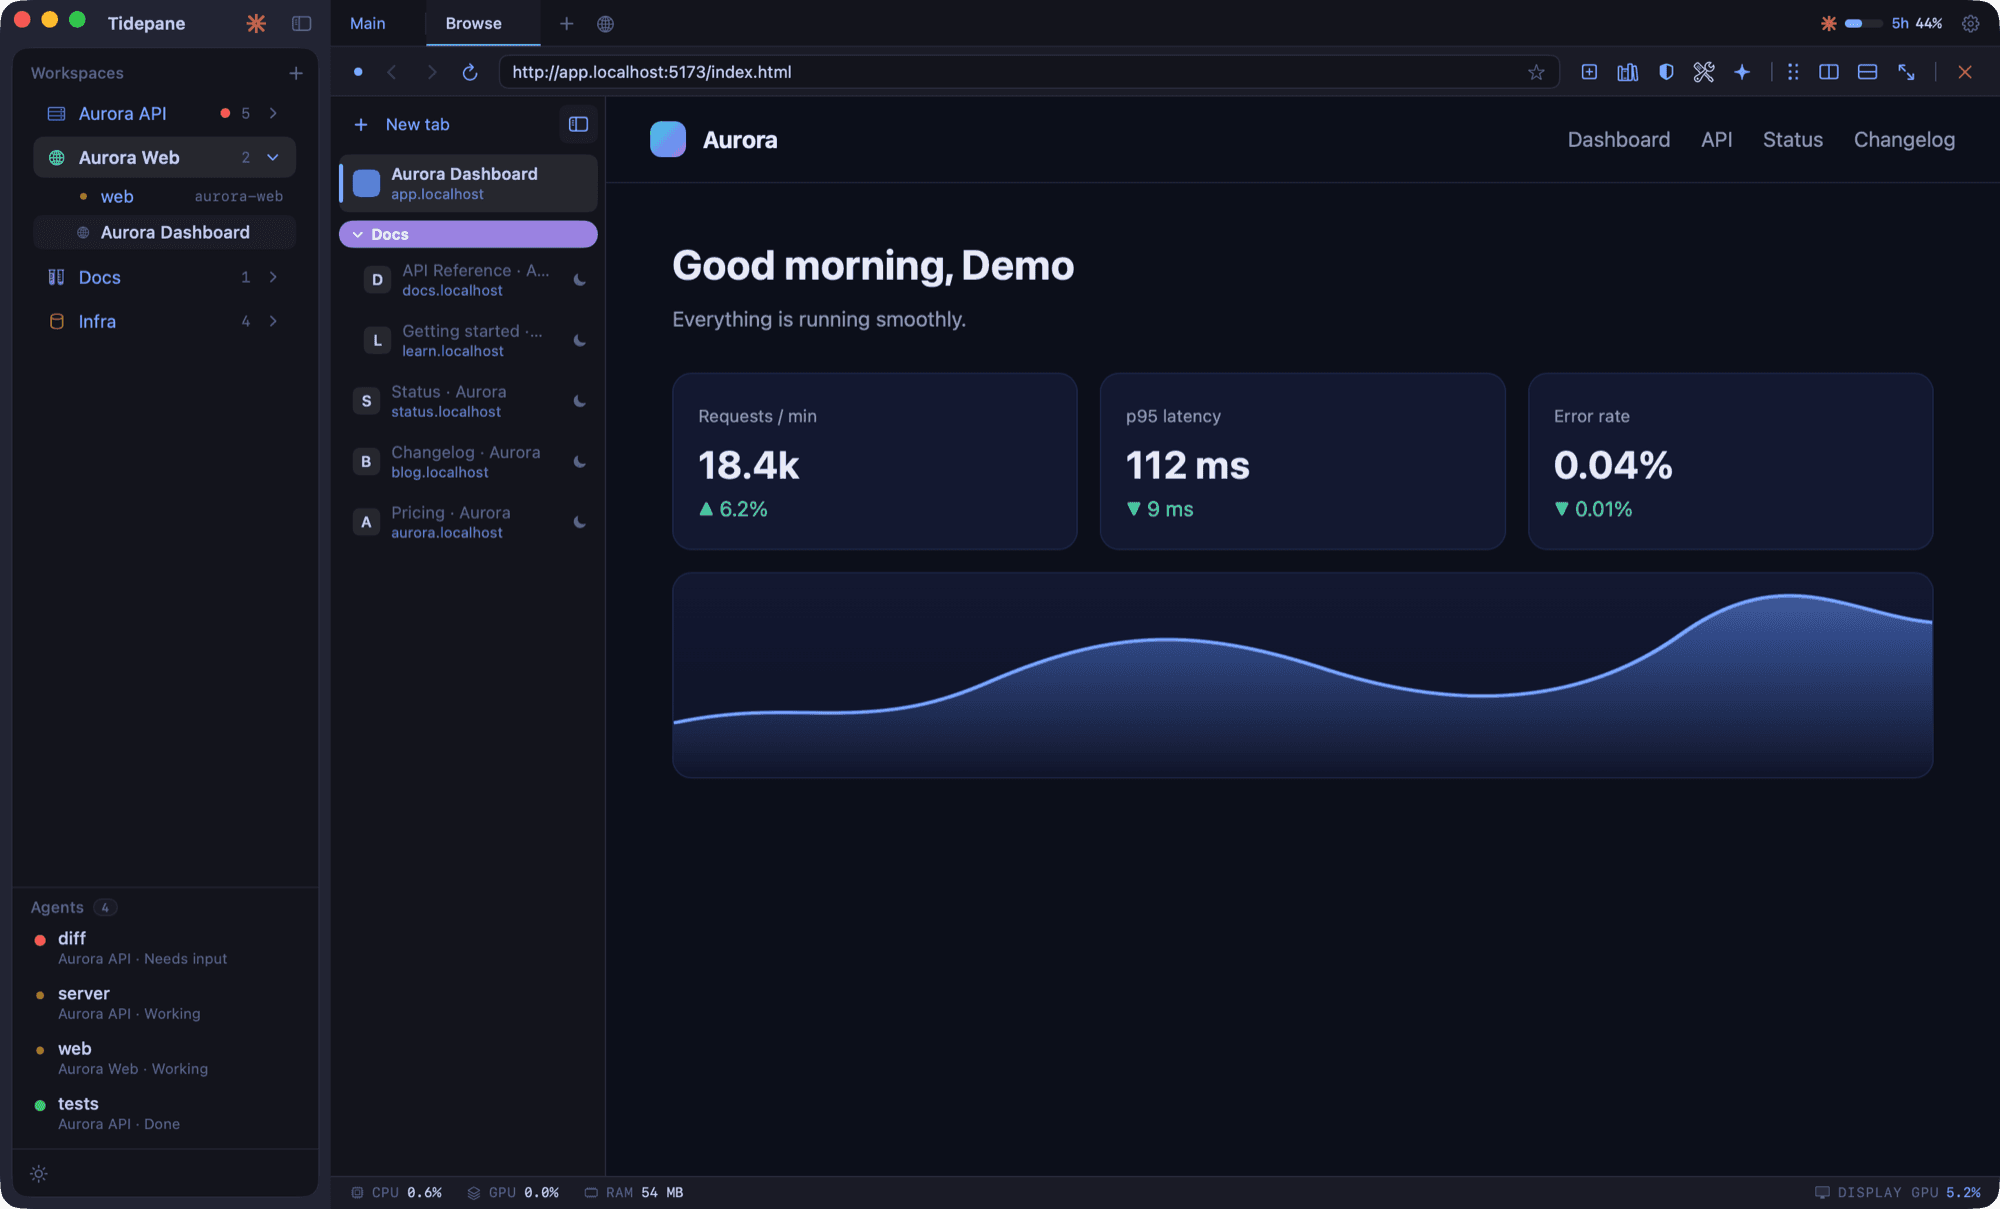Click the six-dot grip icon in toolbar
2000x1209 pixels.
1793,72
